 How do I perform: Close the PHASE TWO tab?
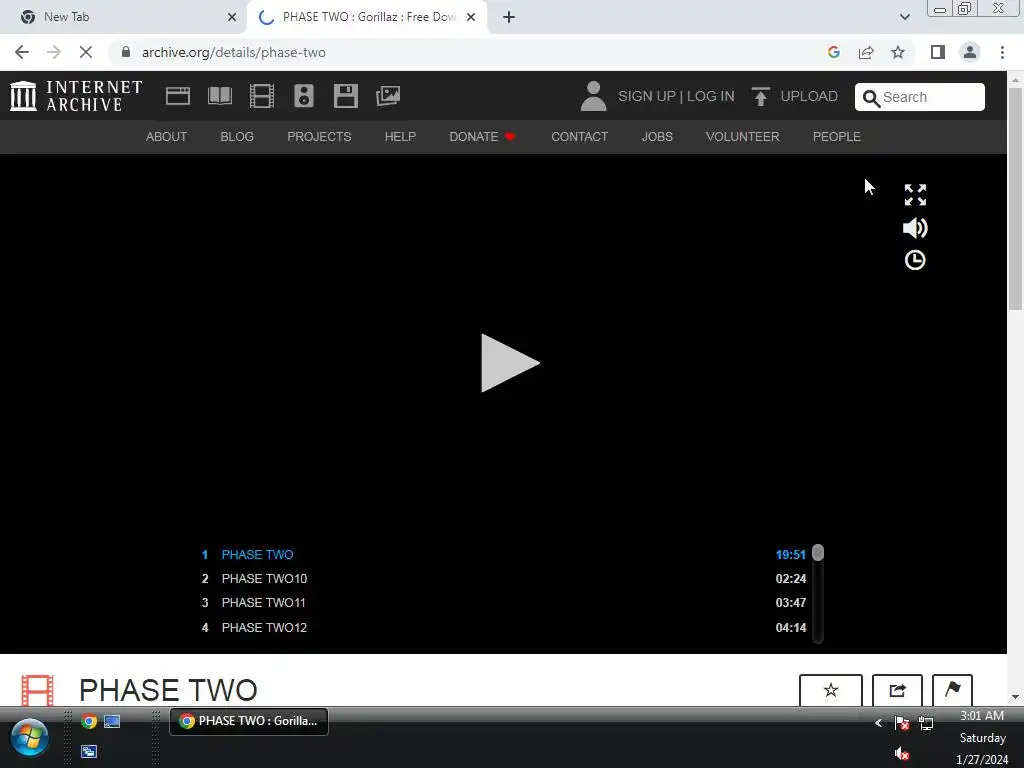pyautogui.click(x=471, y=17)
